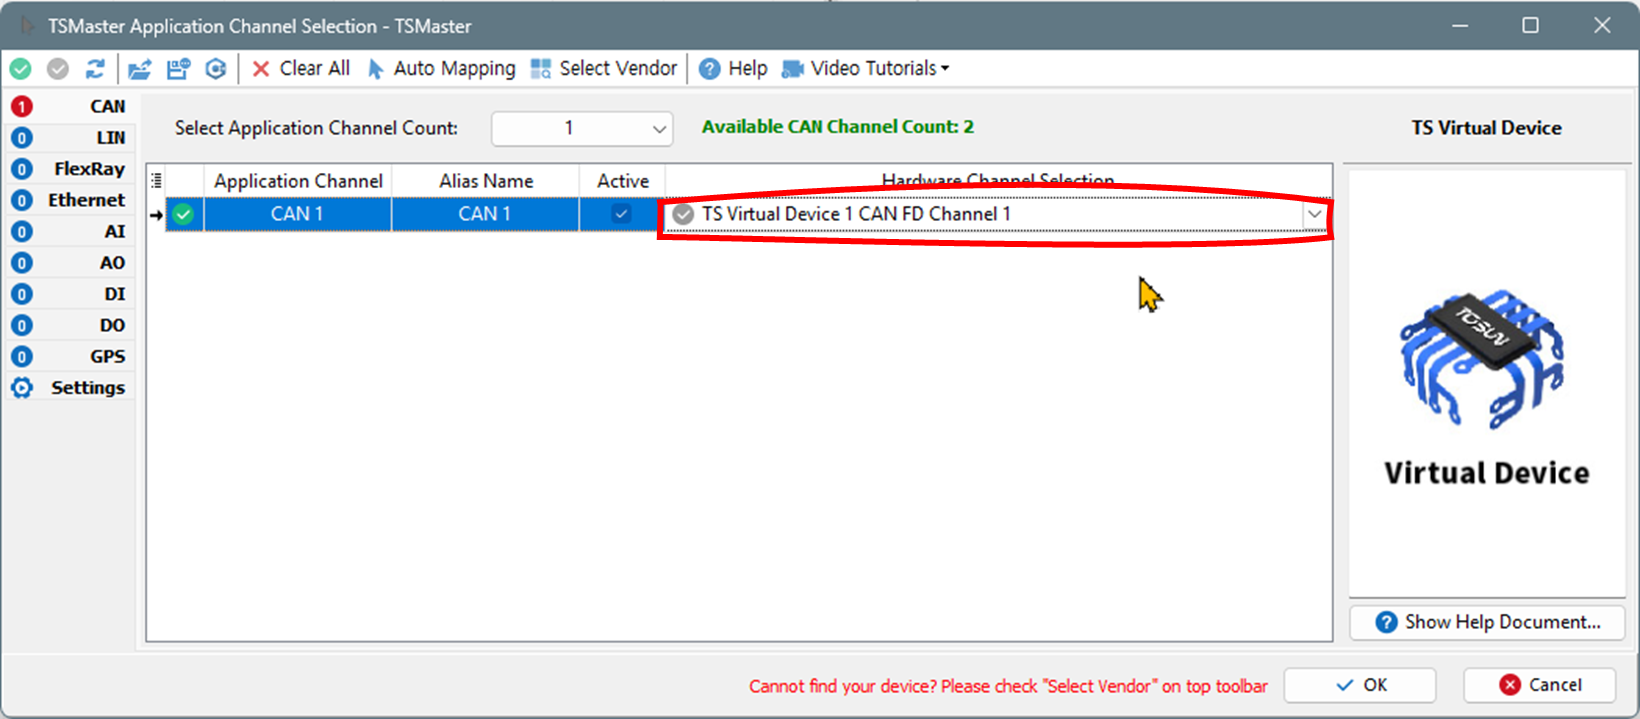
Task: Switch to the FlexRay channel category
Action: pyautogui.click(x=70, y=169)
